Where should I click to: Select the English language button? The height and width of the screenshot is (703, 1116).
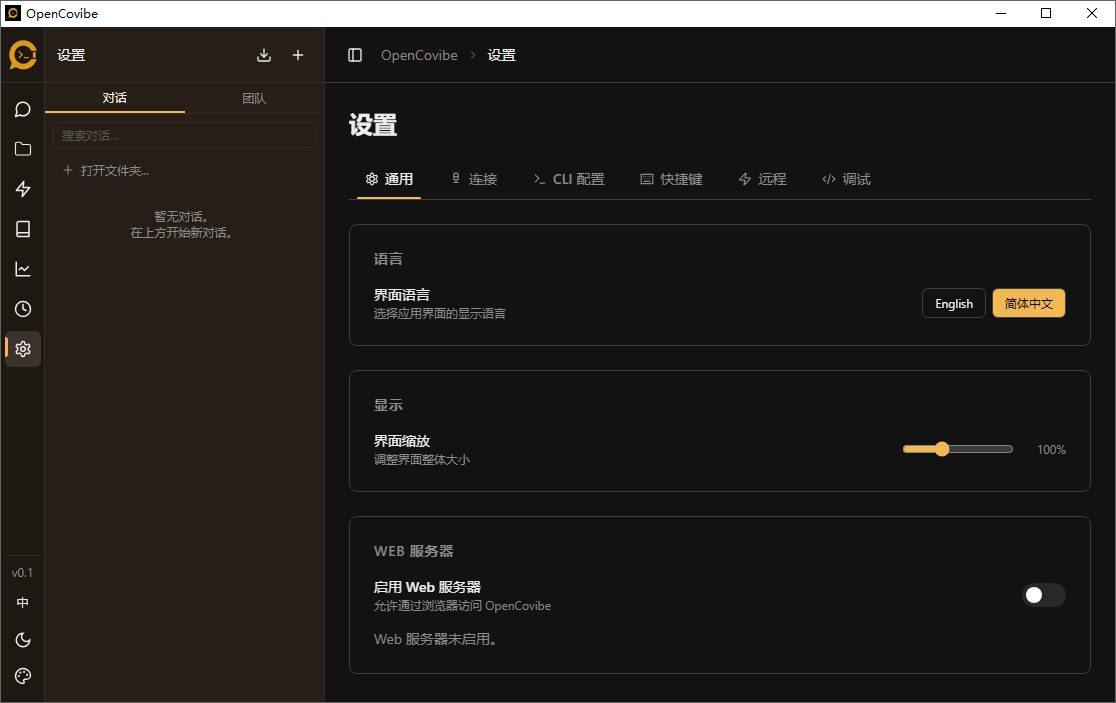click(953, 303)
